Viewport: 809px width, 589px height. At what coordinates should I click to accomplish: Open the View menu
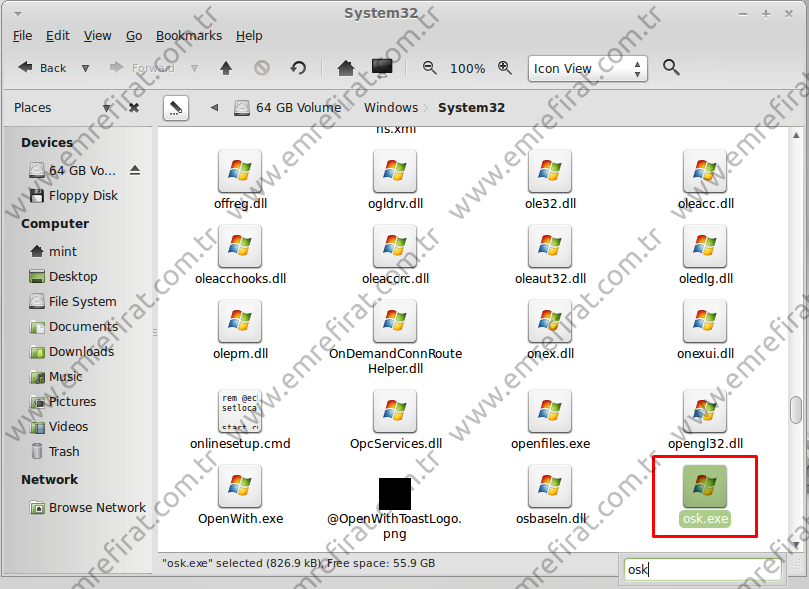click(x=97, y=35)
